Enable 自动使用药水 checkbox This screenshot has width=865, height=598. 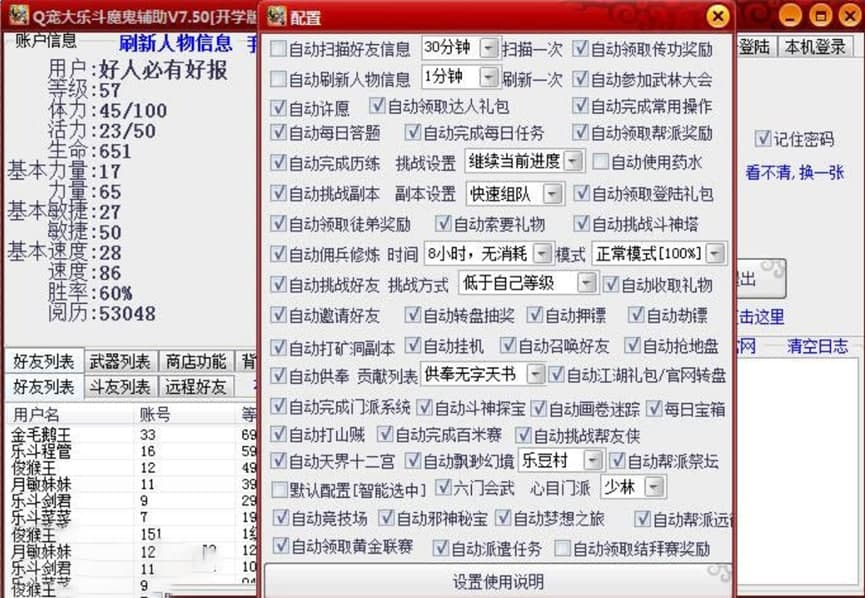(600, 162)
